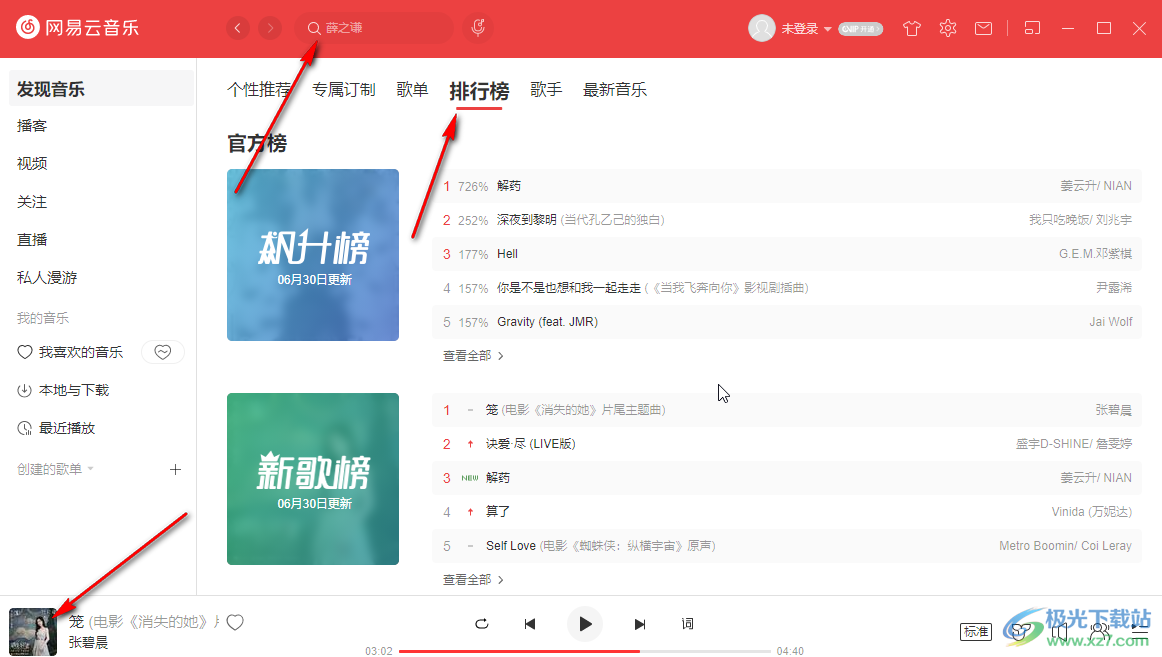The height and width of the screenshot is (657, 1162).
Task: Click the user avatar icon
Action: click(761, 28)
